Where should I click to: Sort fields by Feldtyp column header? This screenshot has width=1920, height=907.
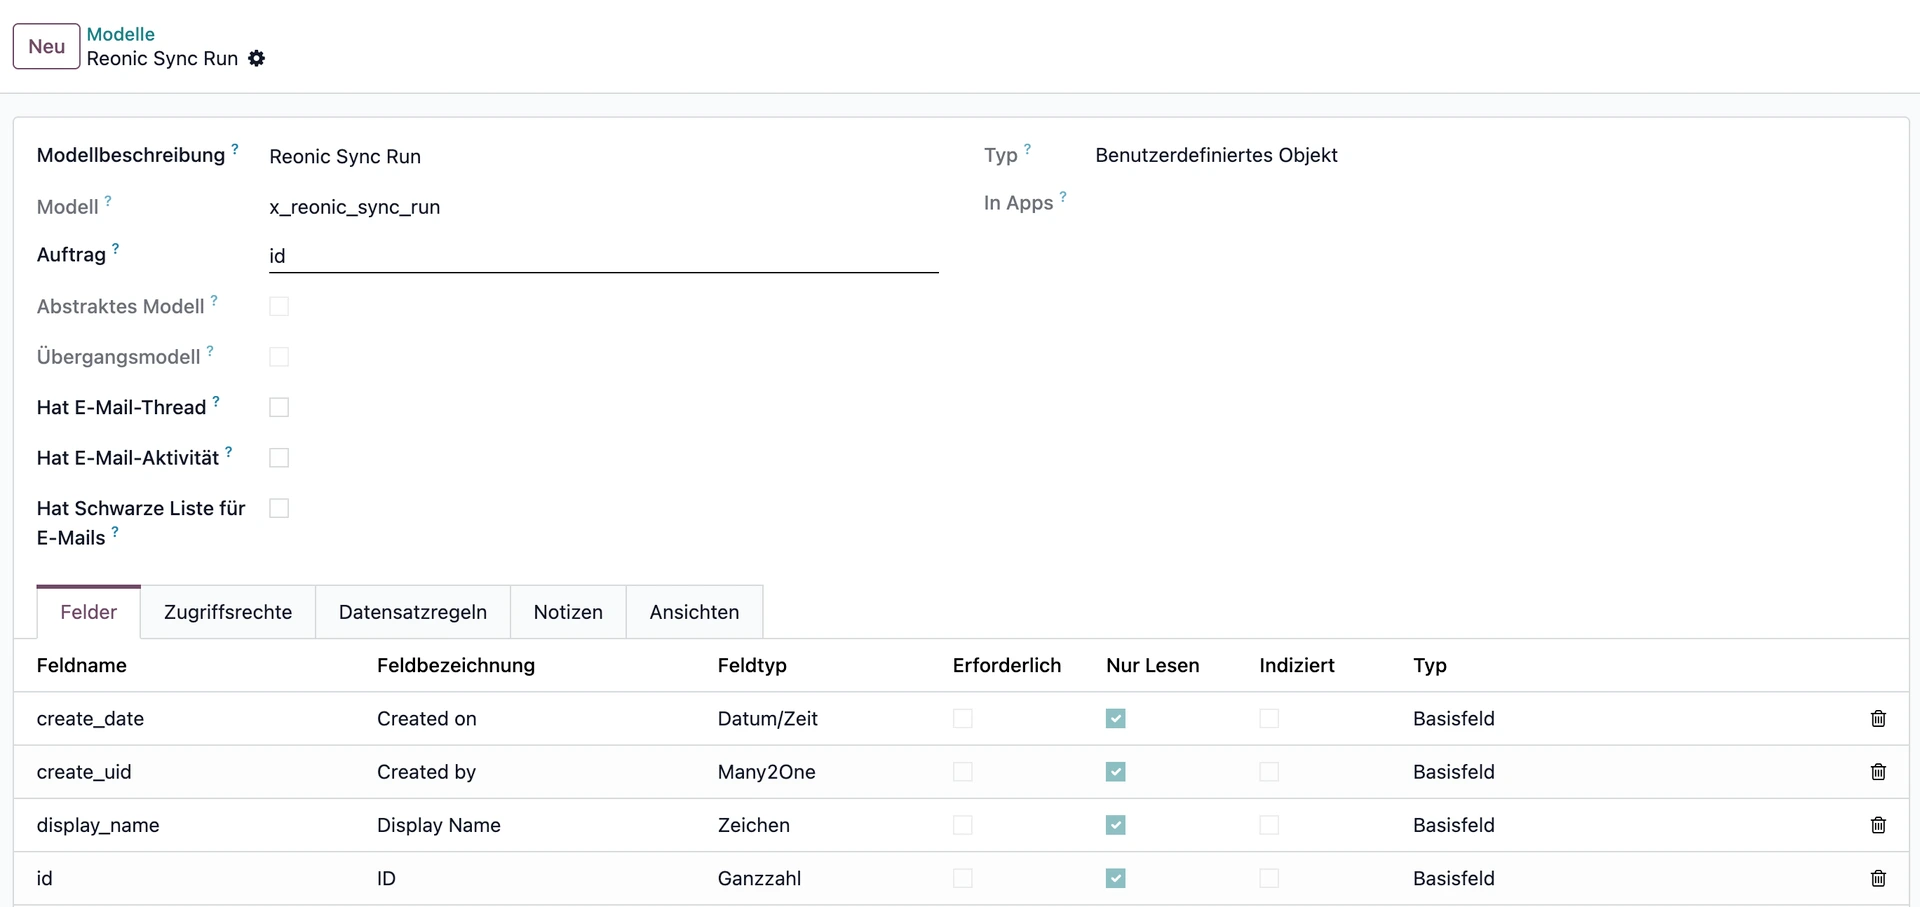coord(752,666)
